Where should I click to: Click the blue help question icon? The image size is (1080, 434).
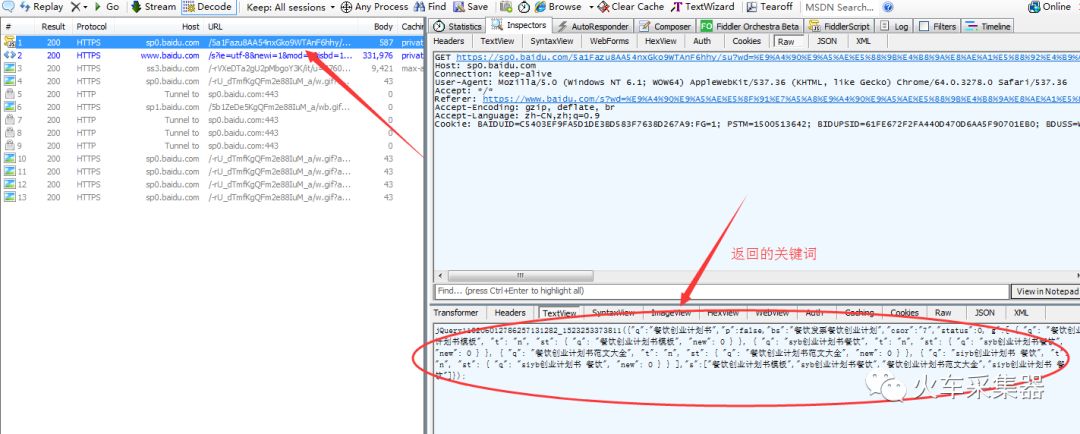(888, 7)
